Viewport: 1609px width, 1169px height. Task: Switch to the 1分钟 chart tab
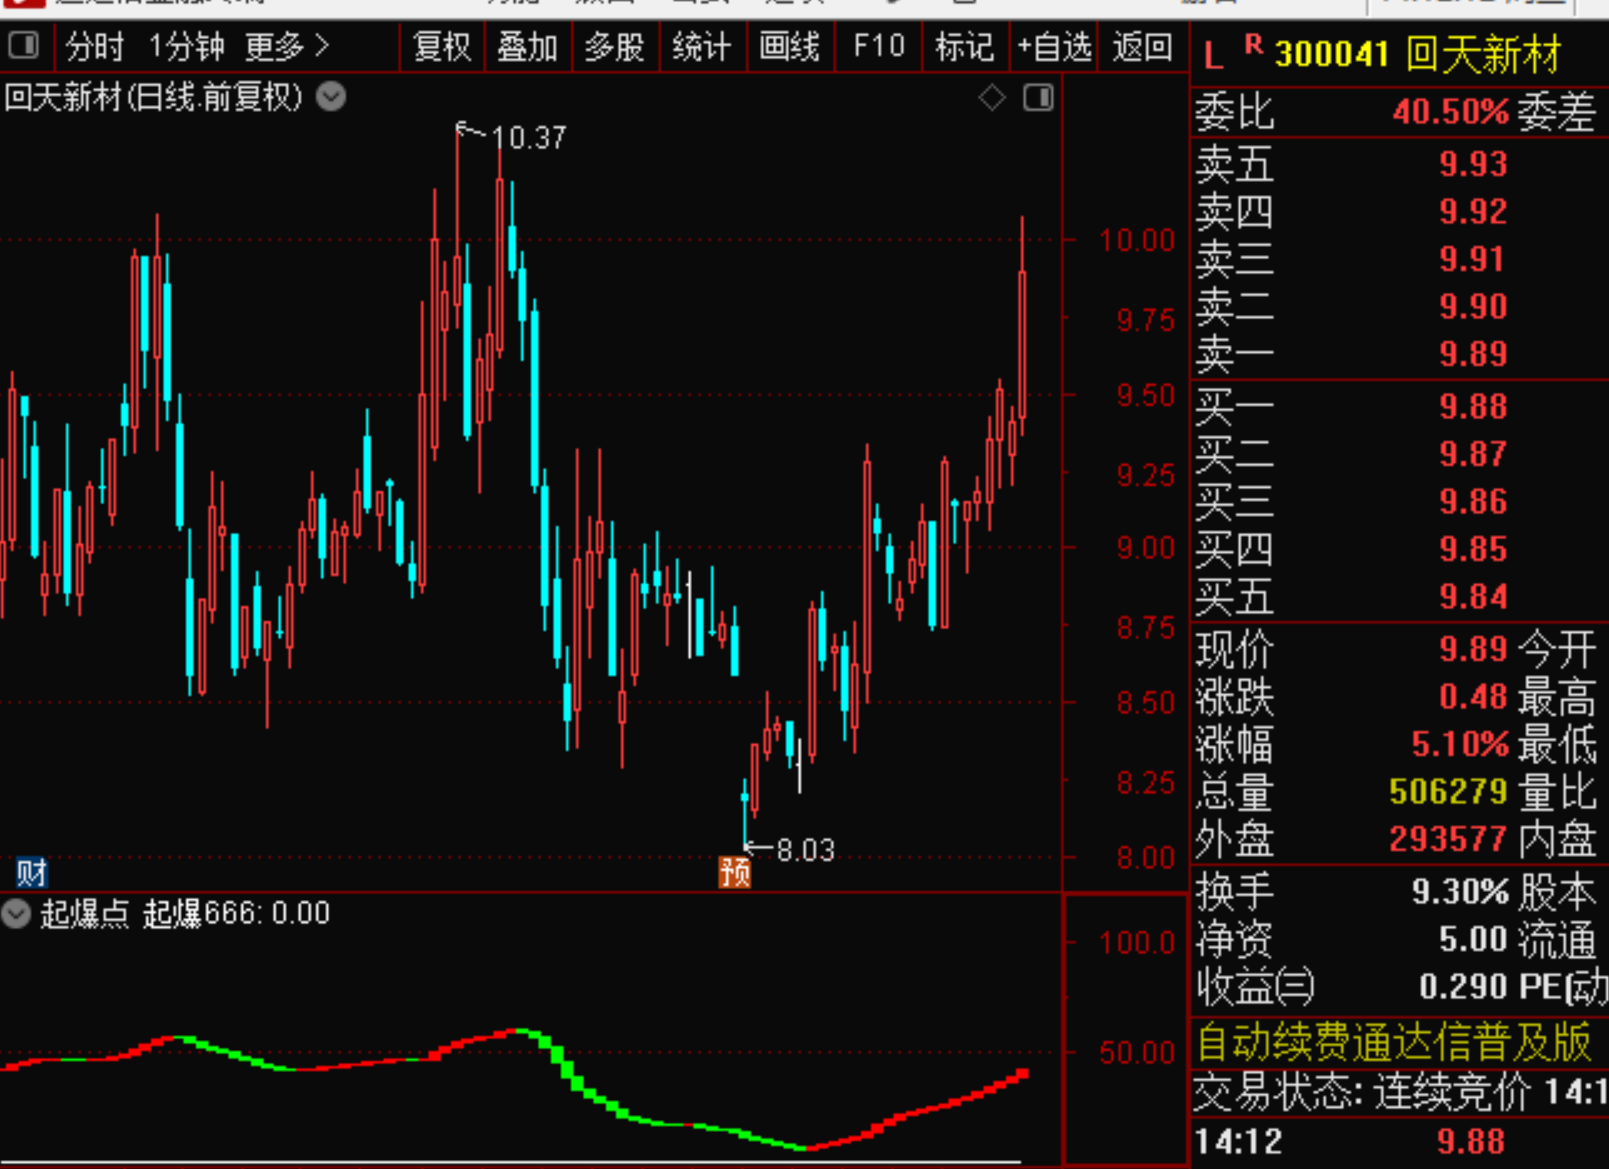(183, 46)
